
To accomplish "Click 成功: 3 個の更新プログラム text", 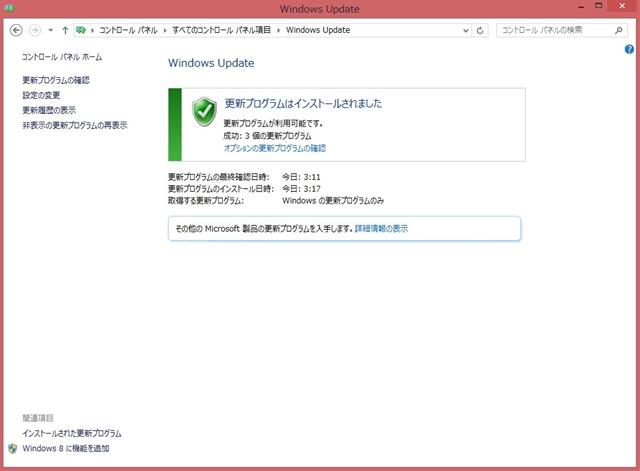I will (x=267, y=136).
